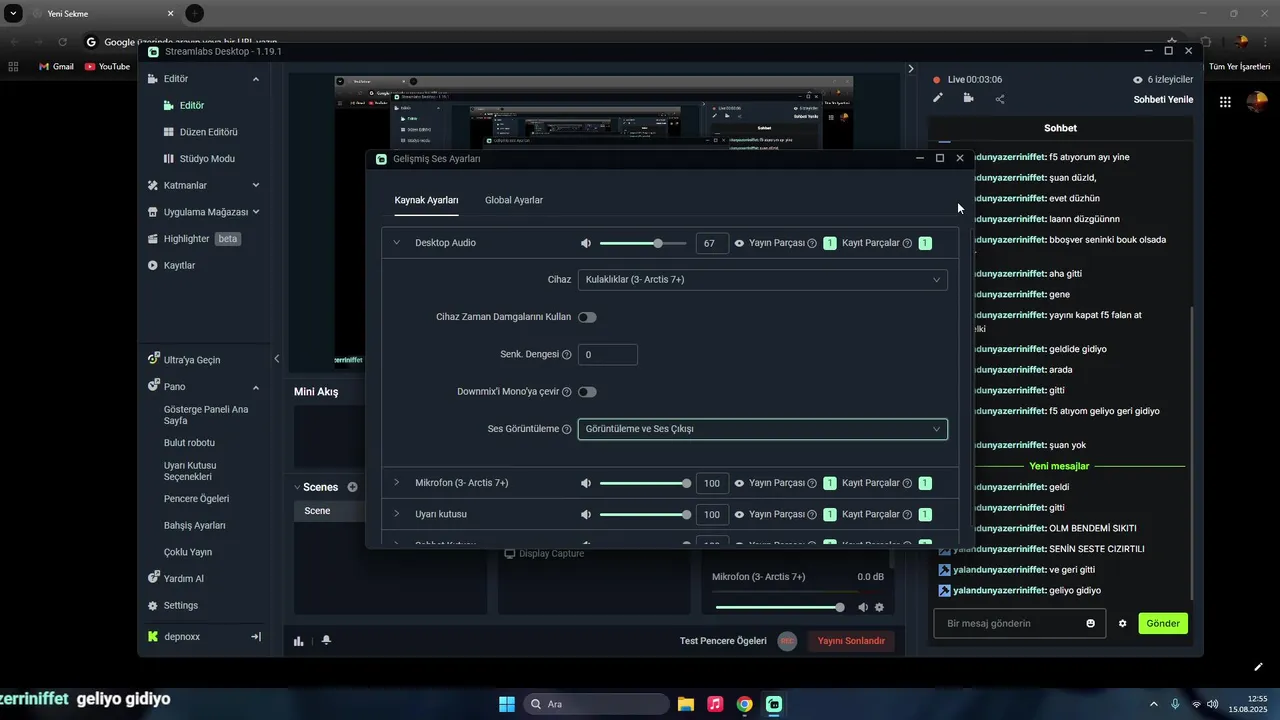Expand the Katmanlar sidebar menu
1280x720 pixels.
[255, 185]
